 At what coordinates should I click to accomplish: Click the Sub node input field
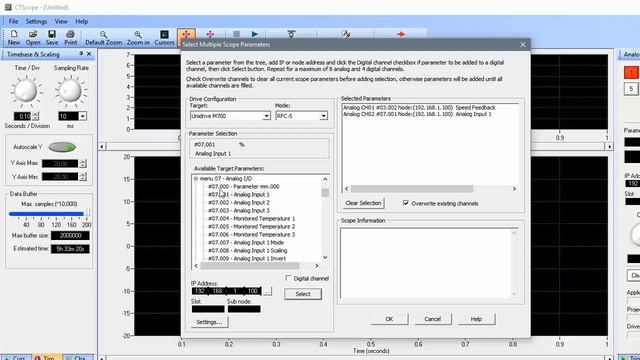244,309
